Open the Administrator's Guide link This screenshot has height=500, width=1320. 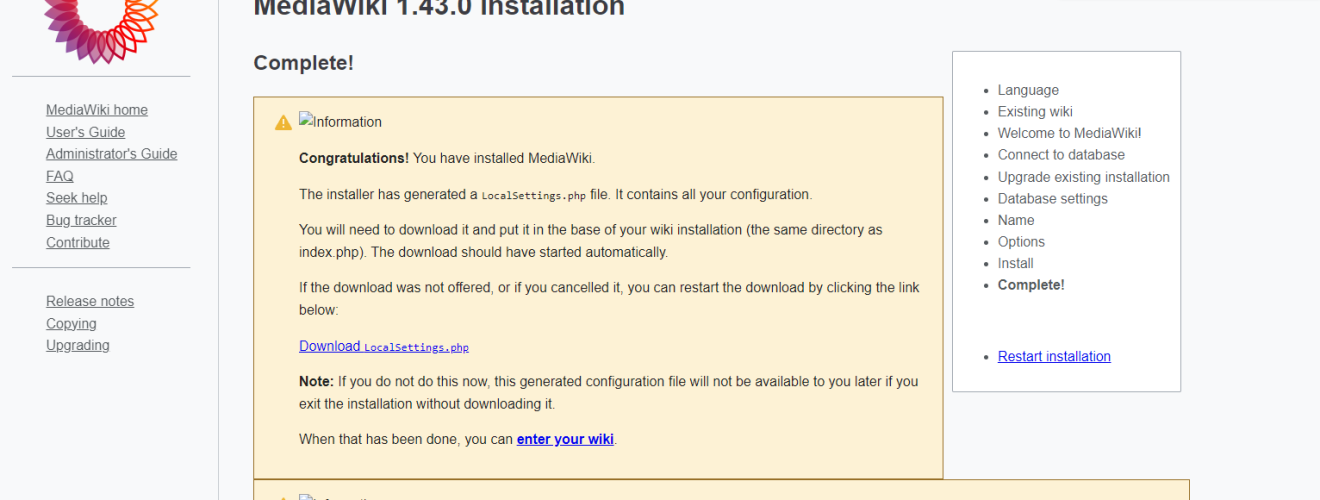tap(112, 154)
